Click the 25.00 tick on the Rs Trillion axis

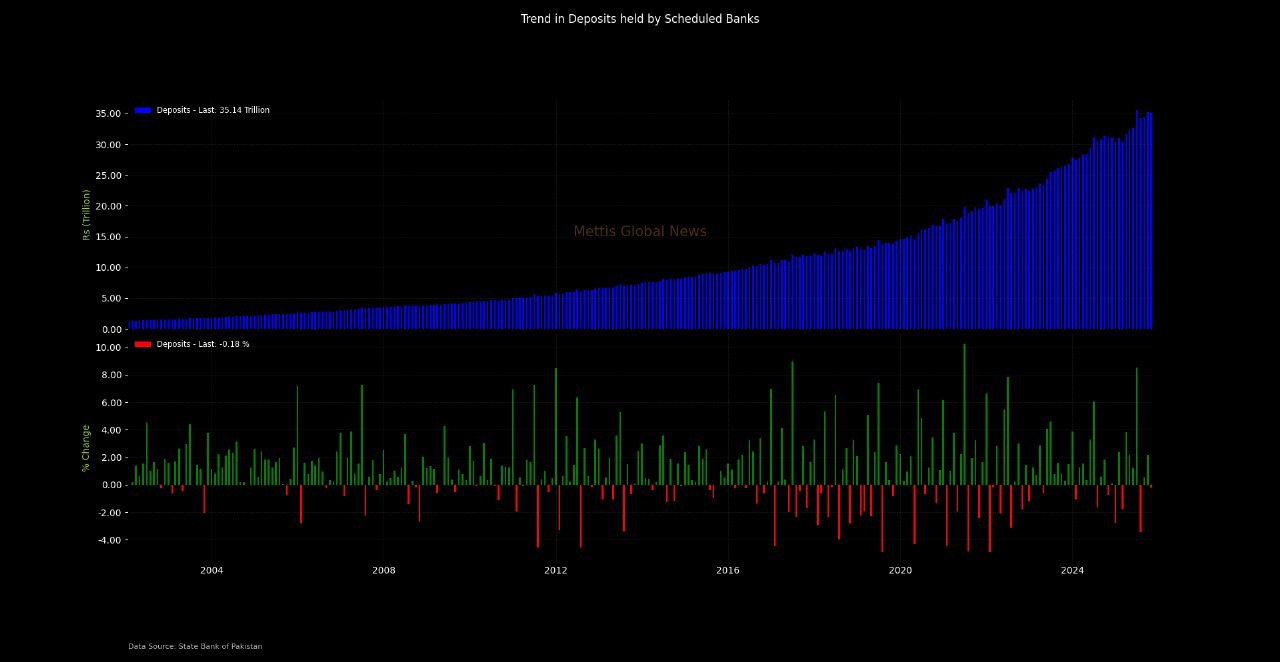[108, 176]
